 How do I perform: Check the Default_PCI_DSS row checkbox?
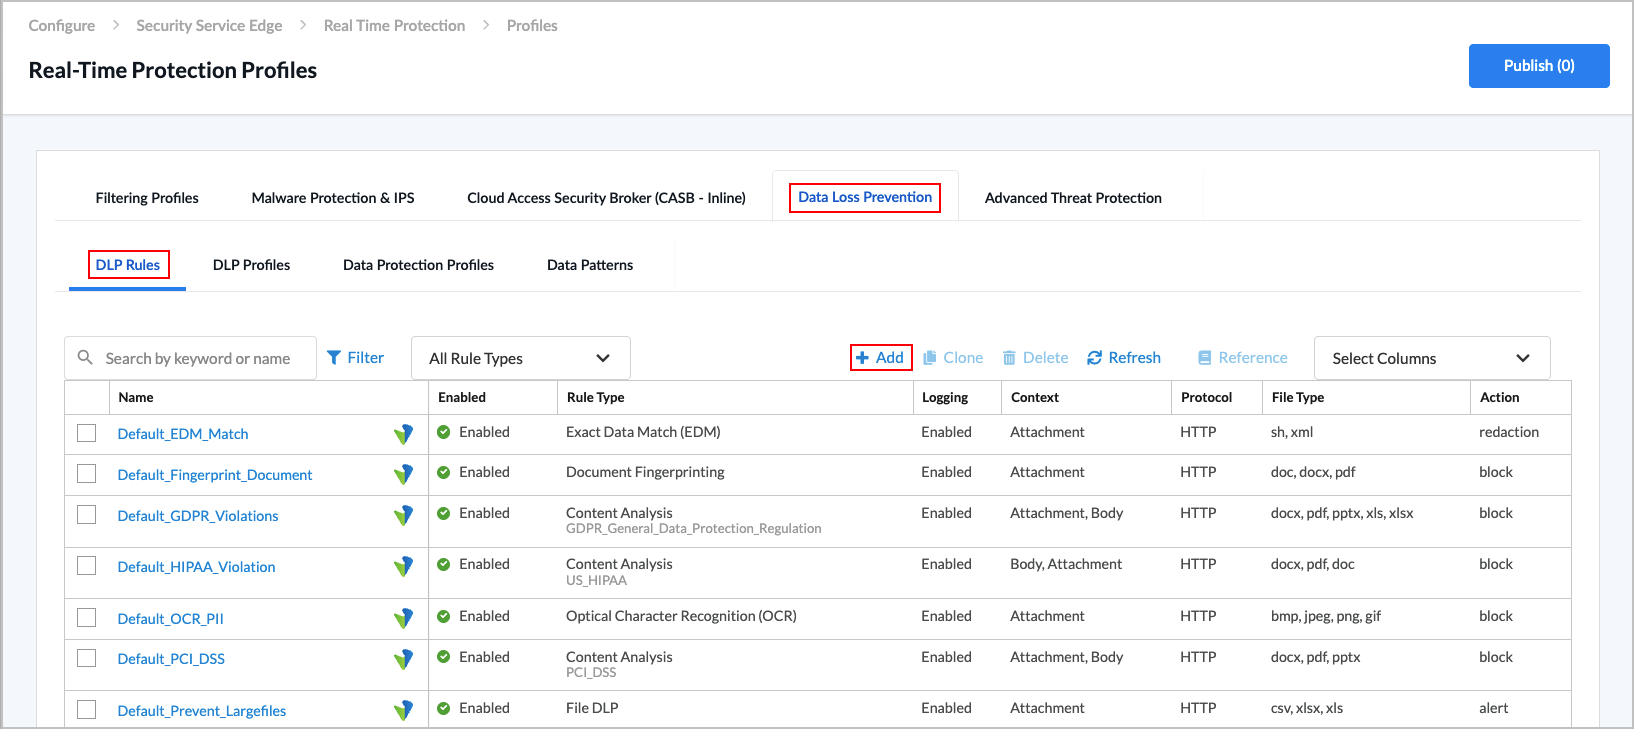[x=87, y=658]
